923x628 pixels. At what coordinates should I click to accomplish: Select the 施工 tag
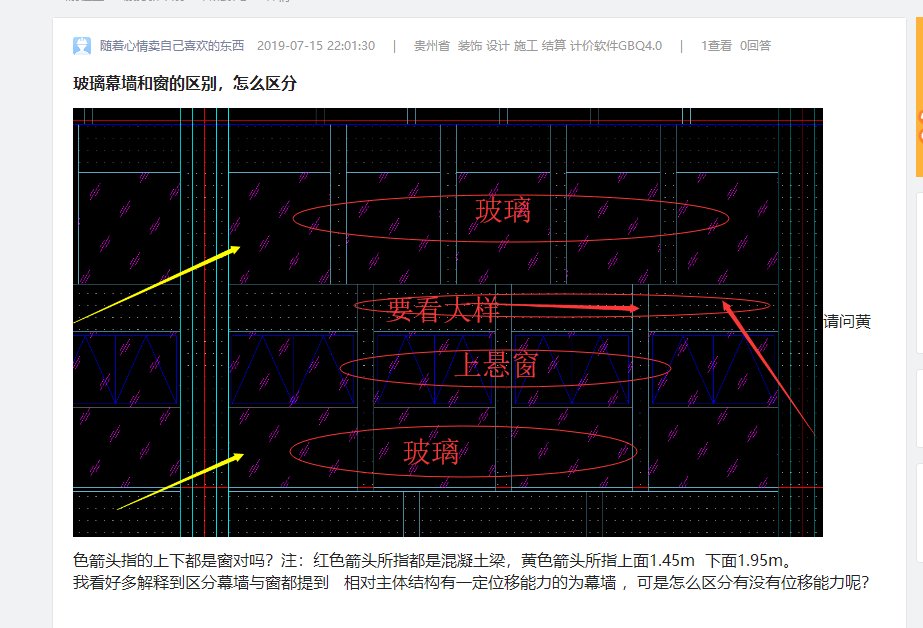click(x=525, y=46)
